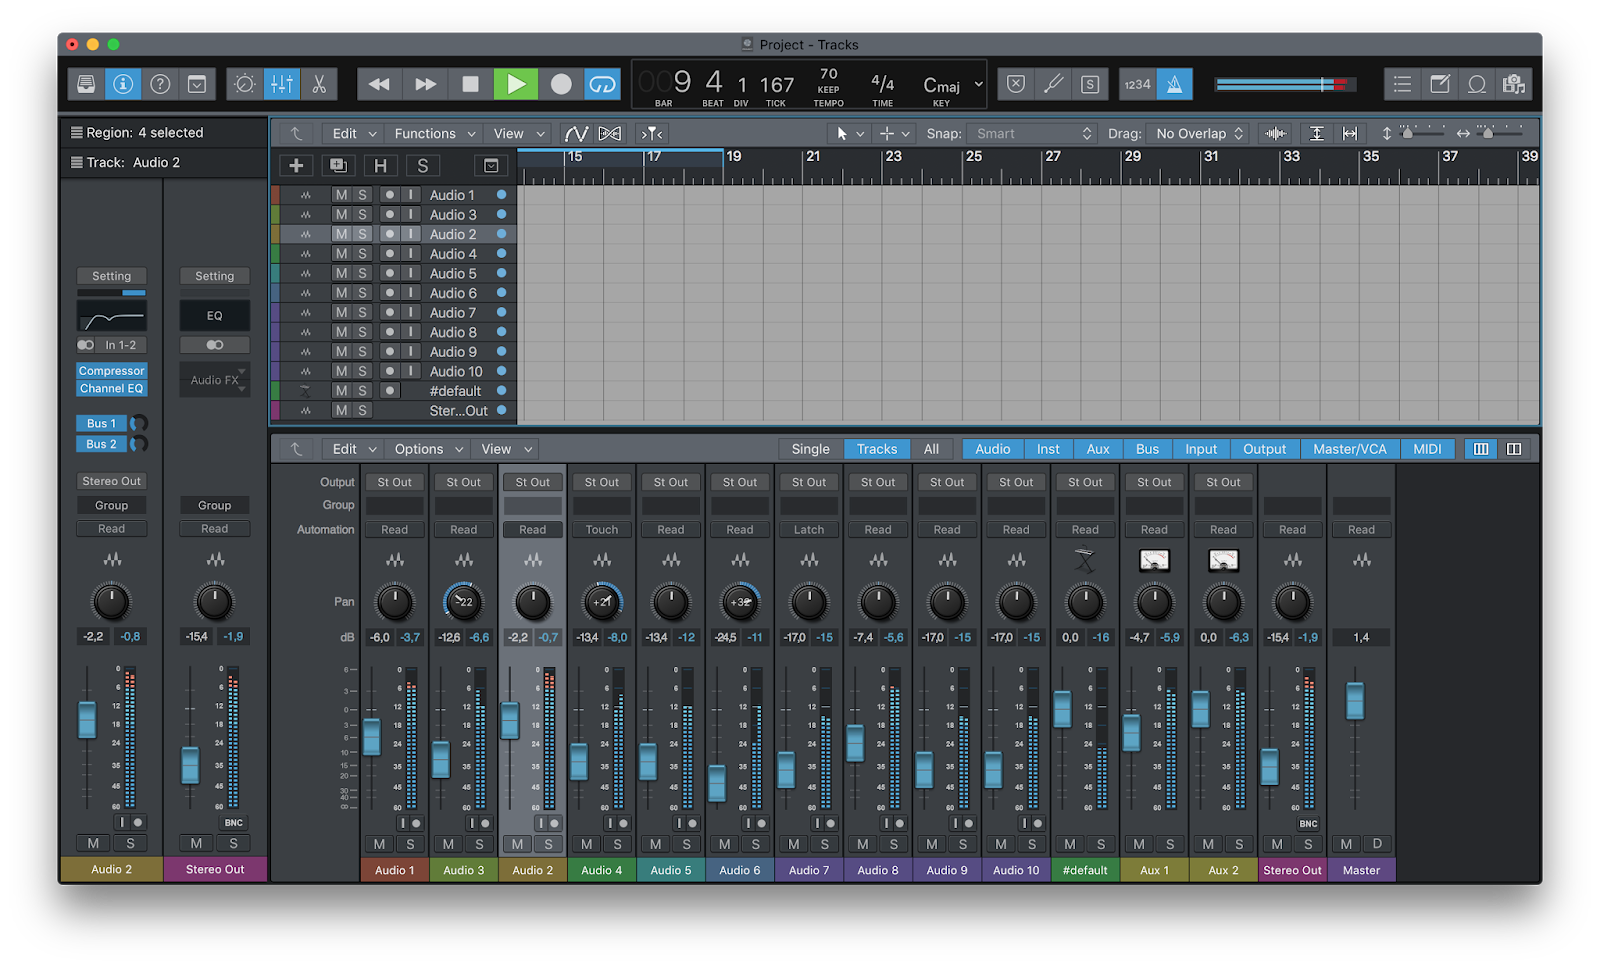
Task: Open the media Browsers icon
Action: click(1514, 84)
